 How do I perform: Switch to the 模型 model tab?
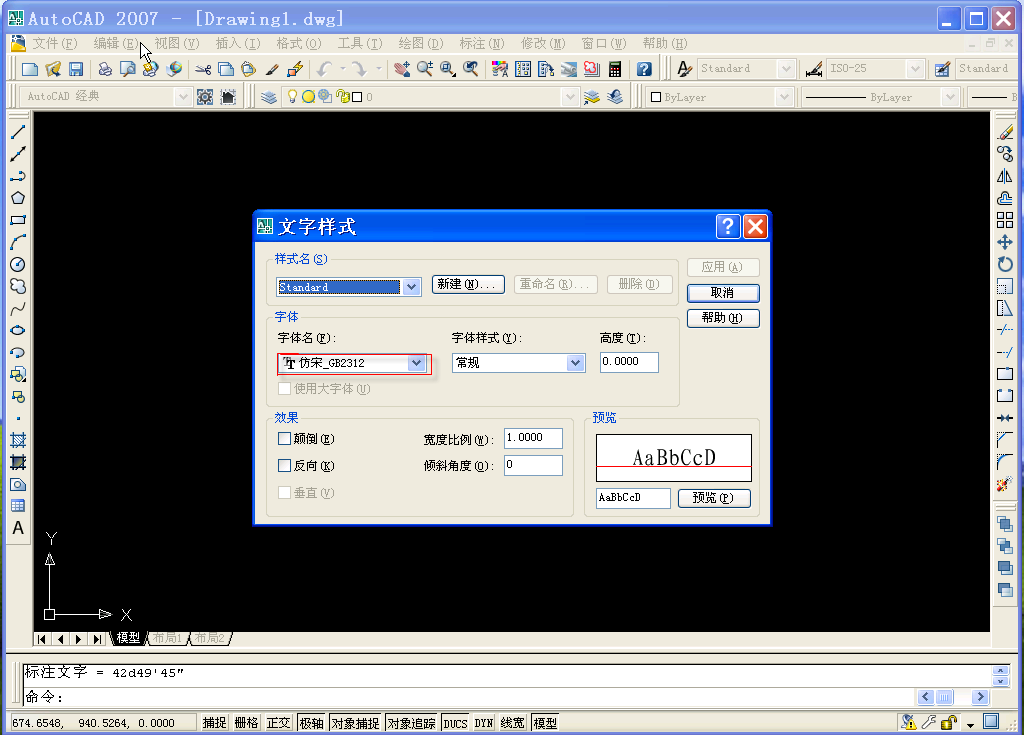point(128,638)
